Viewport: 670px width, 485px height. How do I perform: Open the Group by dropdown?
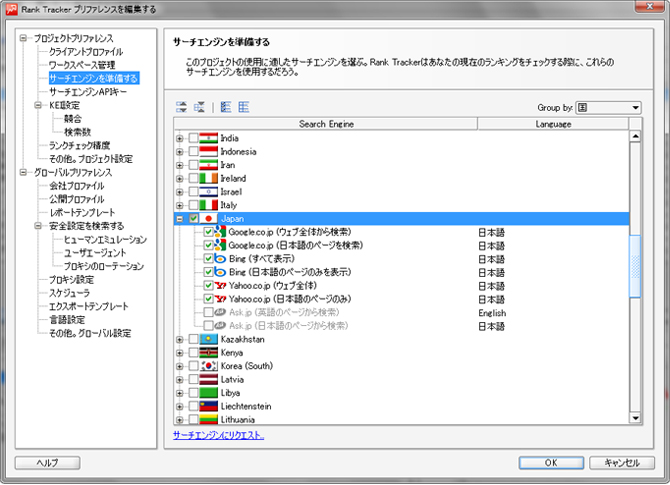point(608,107)
